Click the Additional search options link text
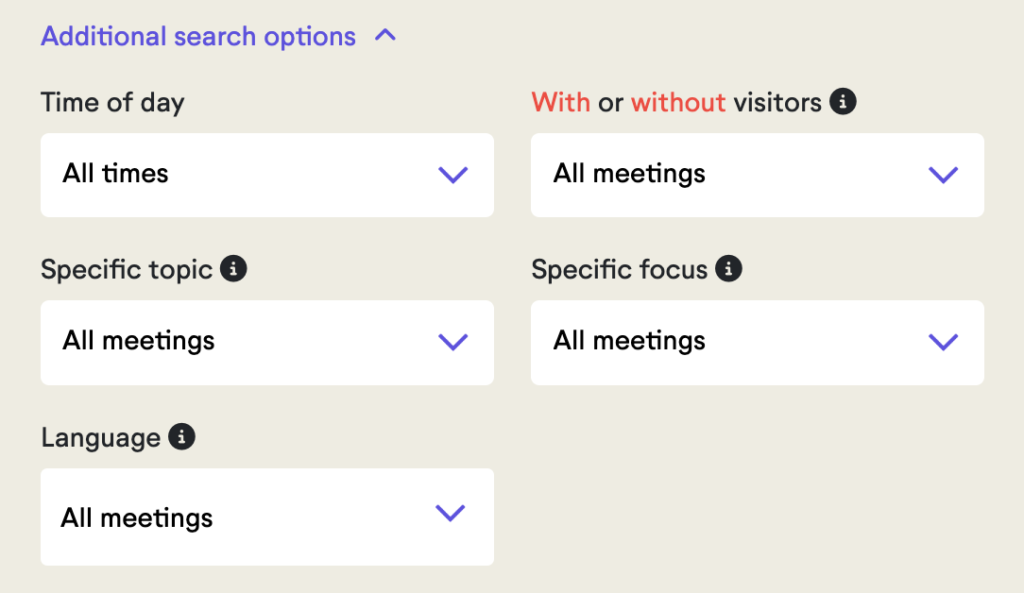 tap(198, 37)
